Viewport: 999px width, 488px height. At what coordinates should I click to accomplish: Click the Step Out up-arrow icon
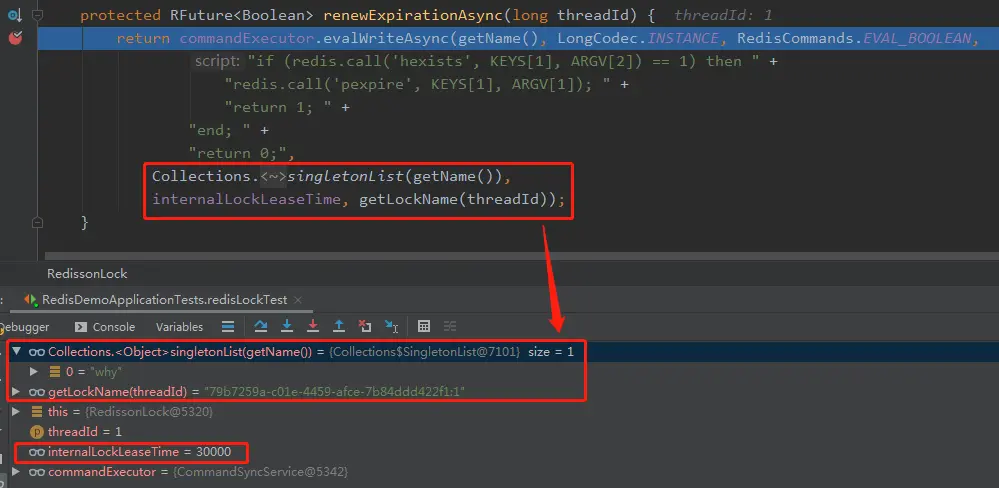click(339, 326)
